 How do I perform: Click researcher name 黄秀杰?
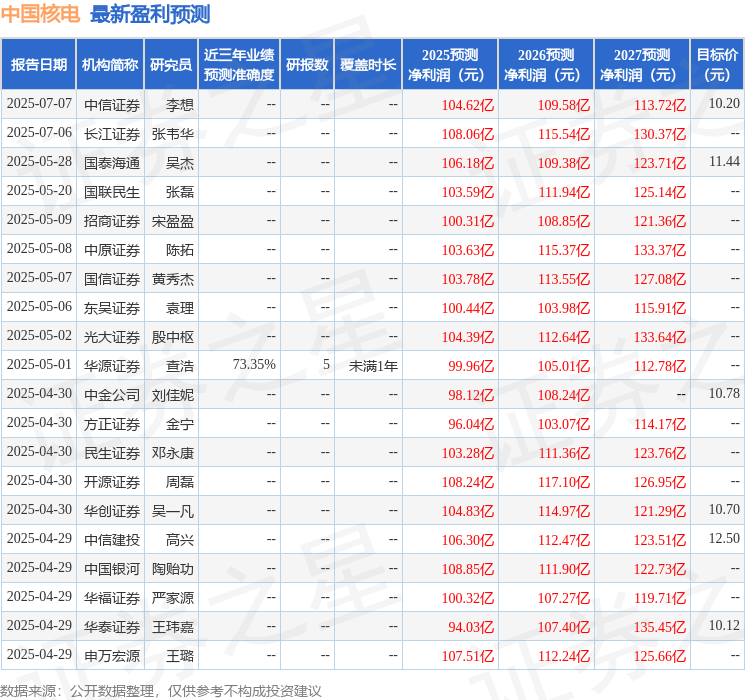(172, 279)
